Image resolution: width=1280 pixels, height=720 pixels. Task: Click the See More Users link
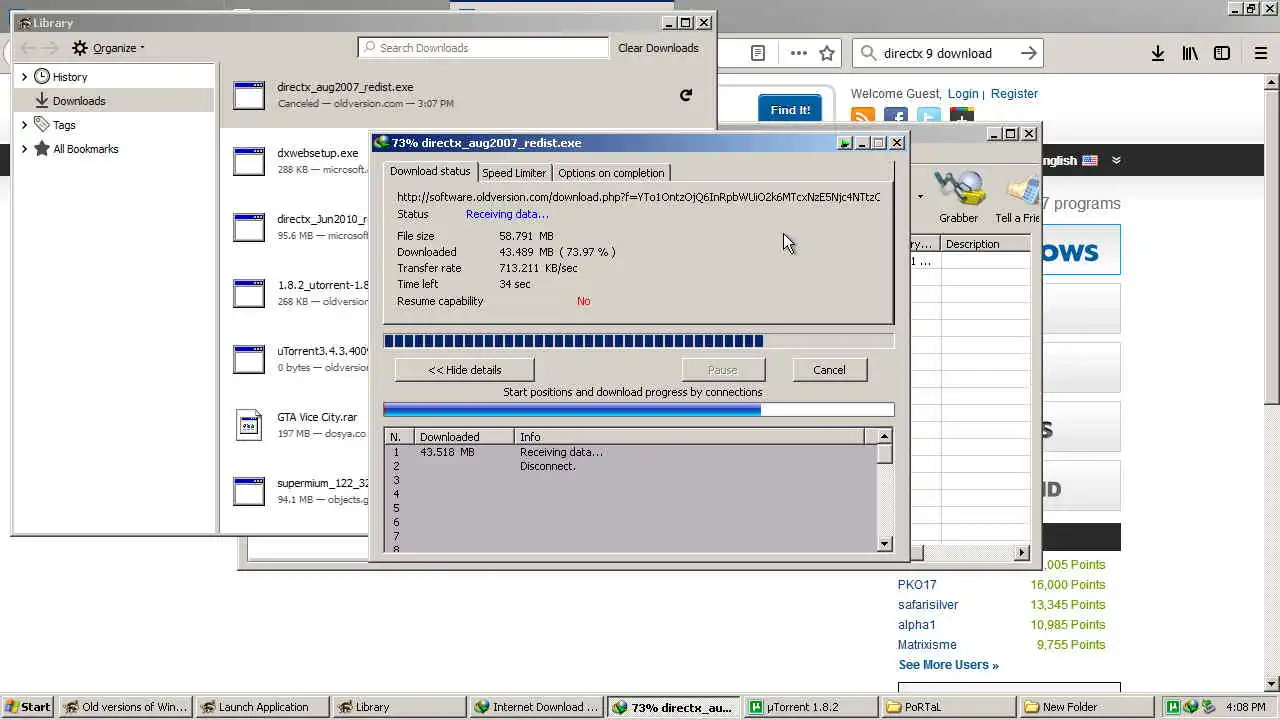point(948,665)
